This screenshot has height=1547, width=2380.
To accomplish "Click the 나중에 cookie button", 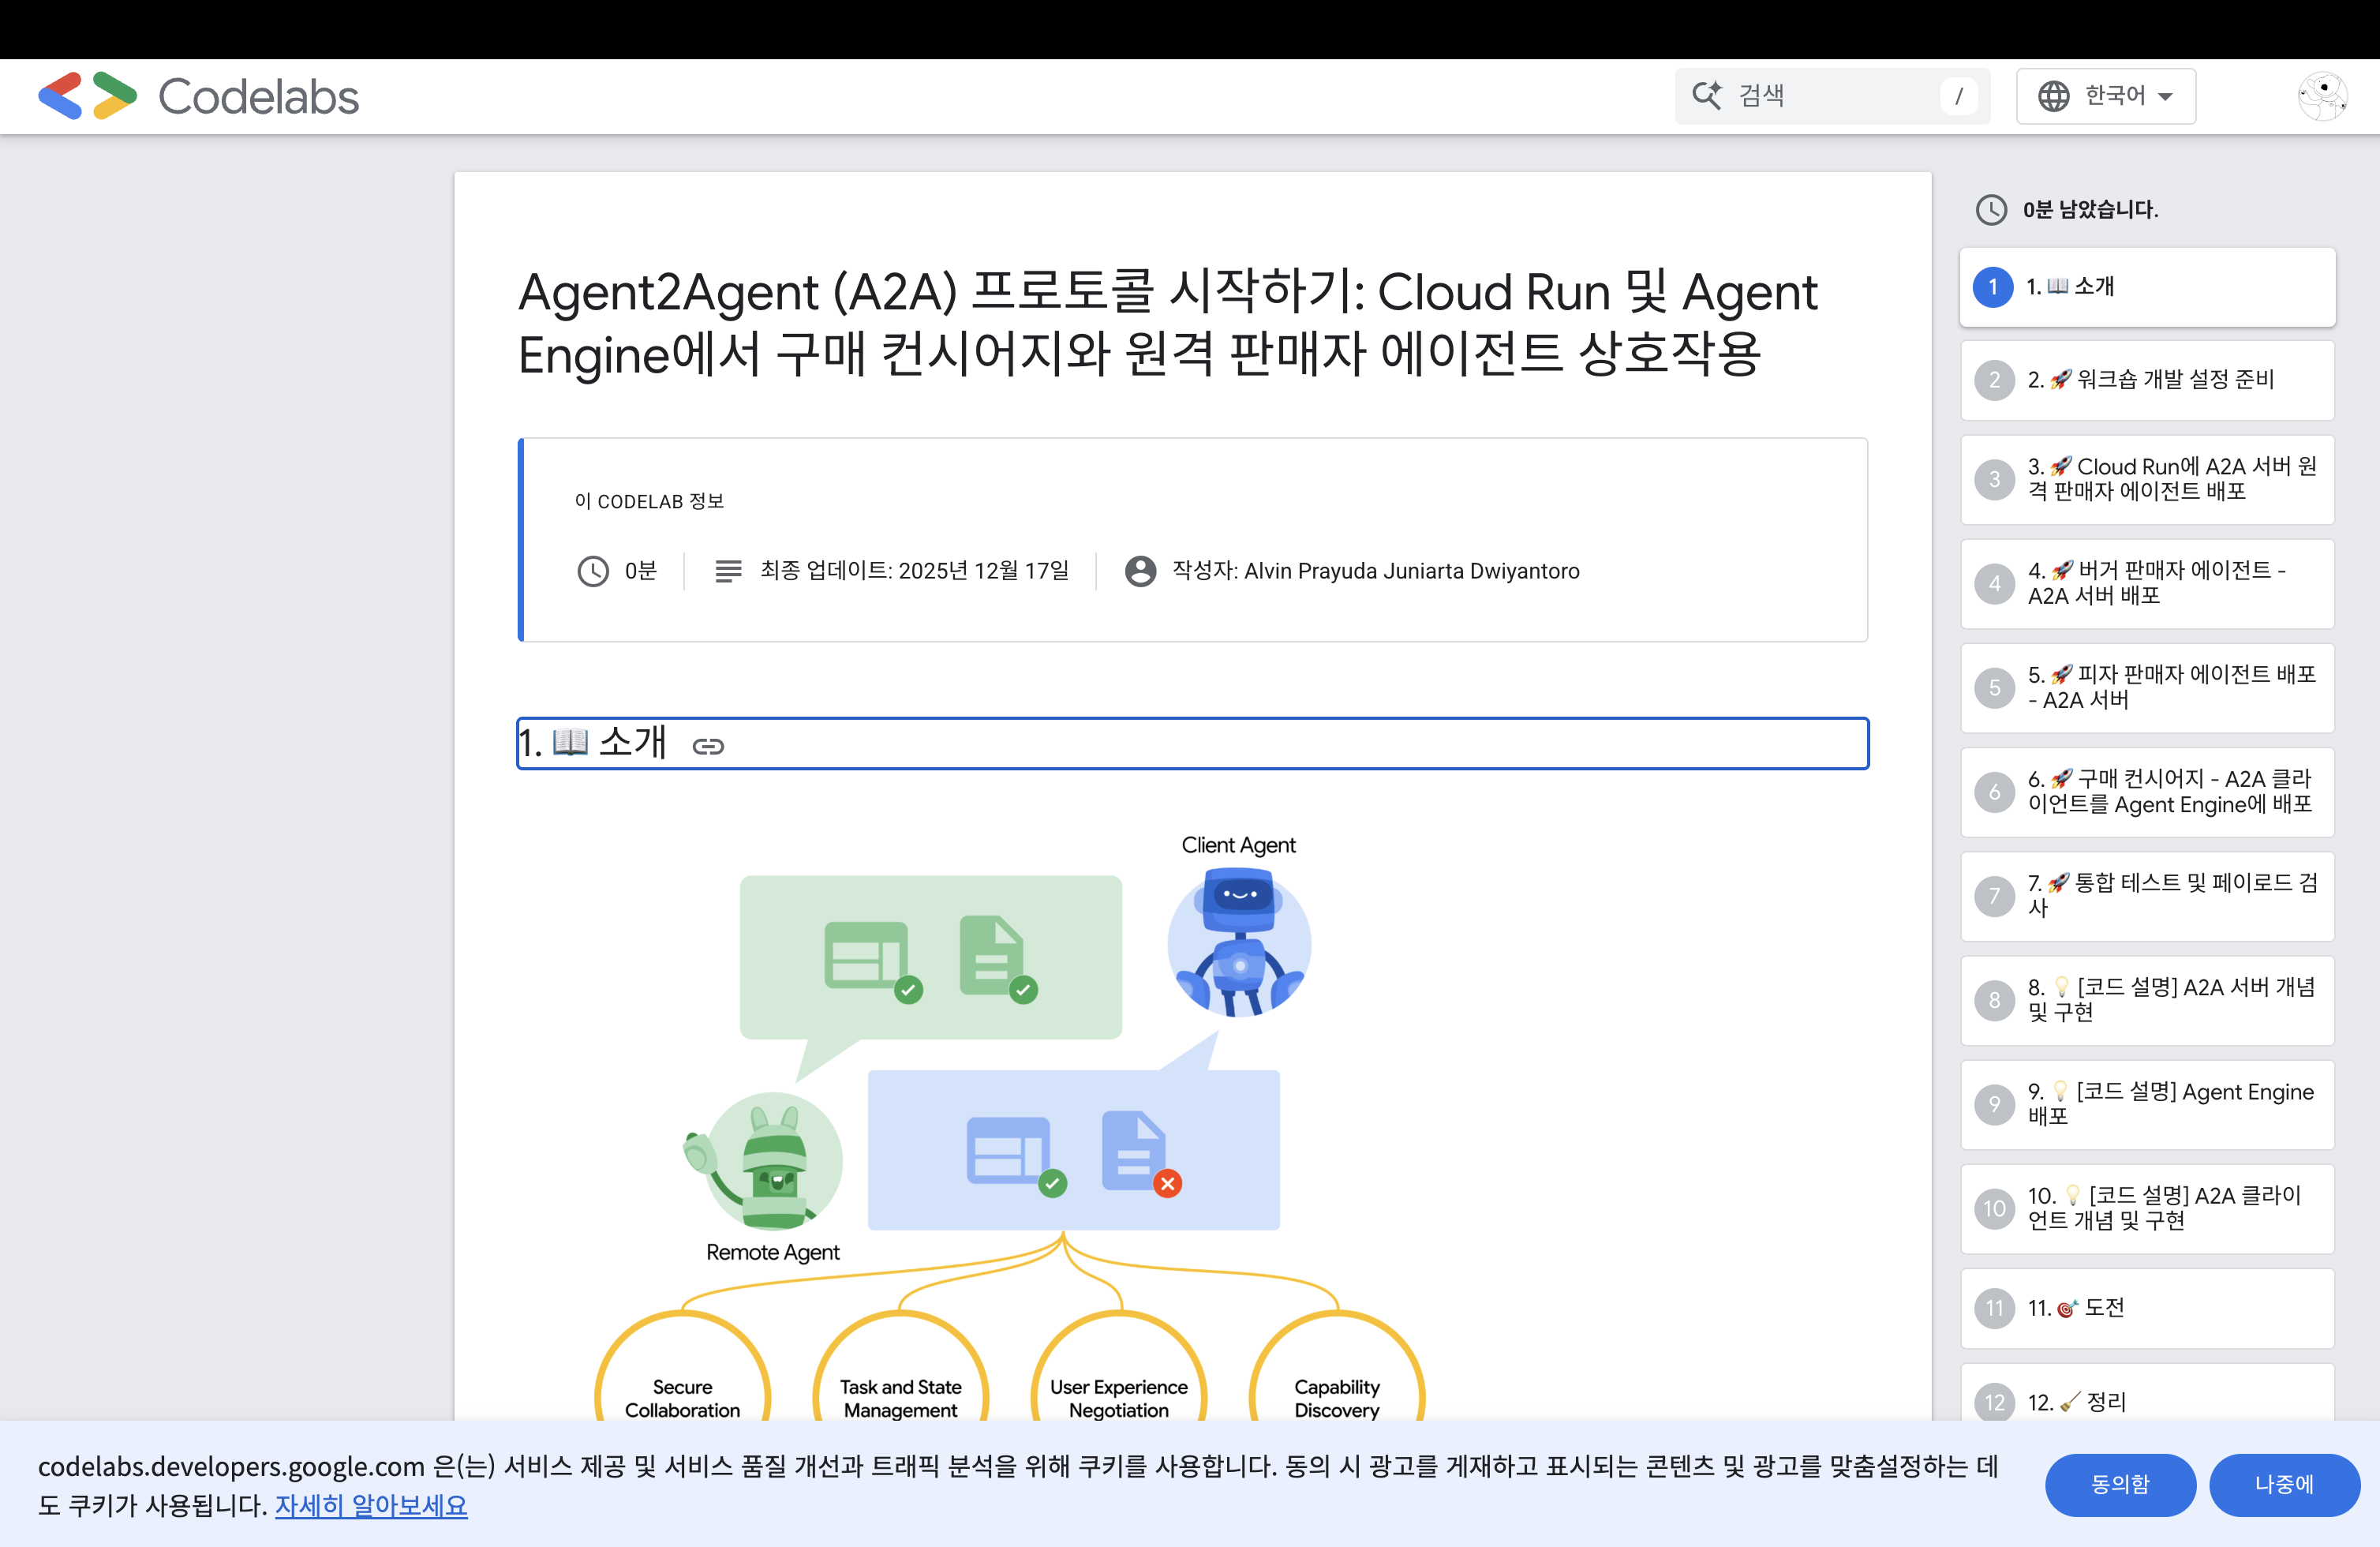I will (2284, 1484).
